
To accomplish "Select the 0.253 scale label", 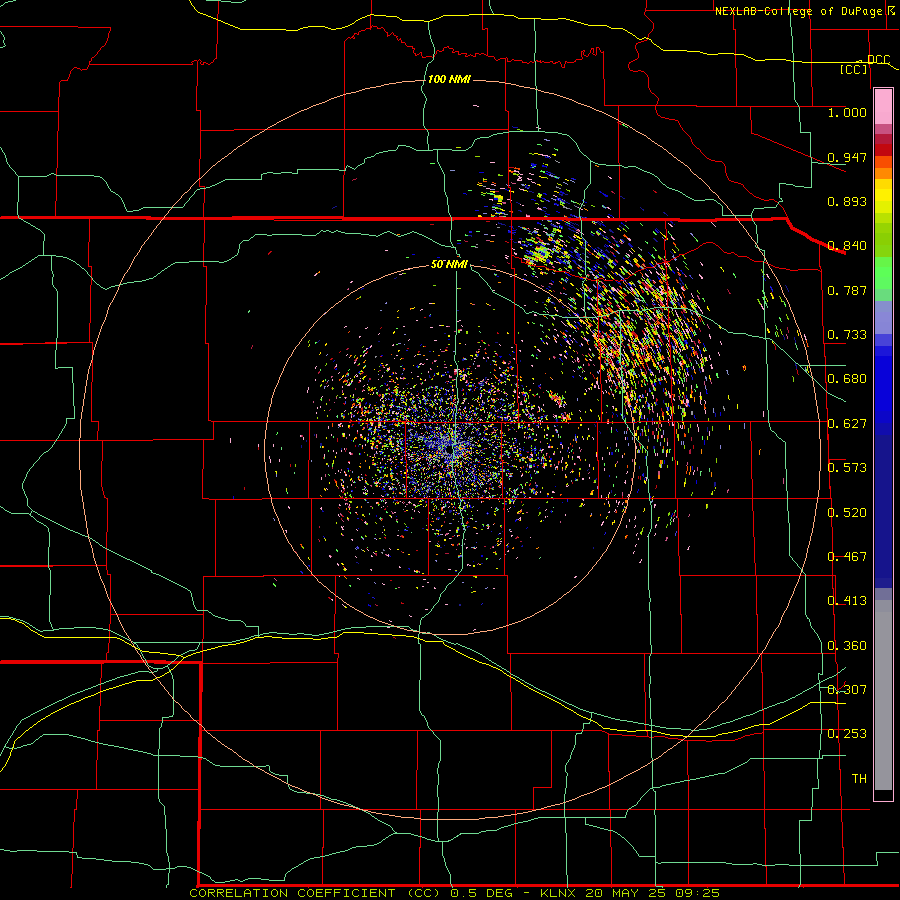I will click(x=847, y=734).
